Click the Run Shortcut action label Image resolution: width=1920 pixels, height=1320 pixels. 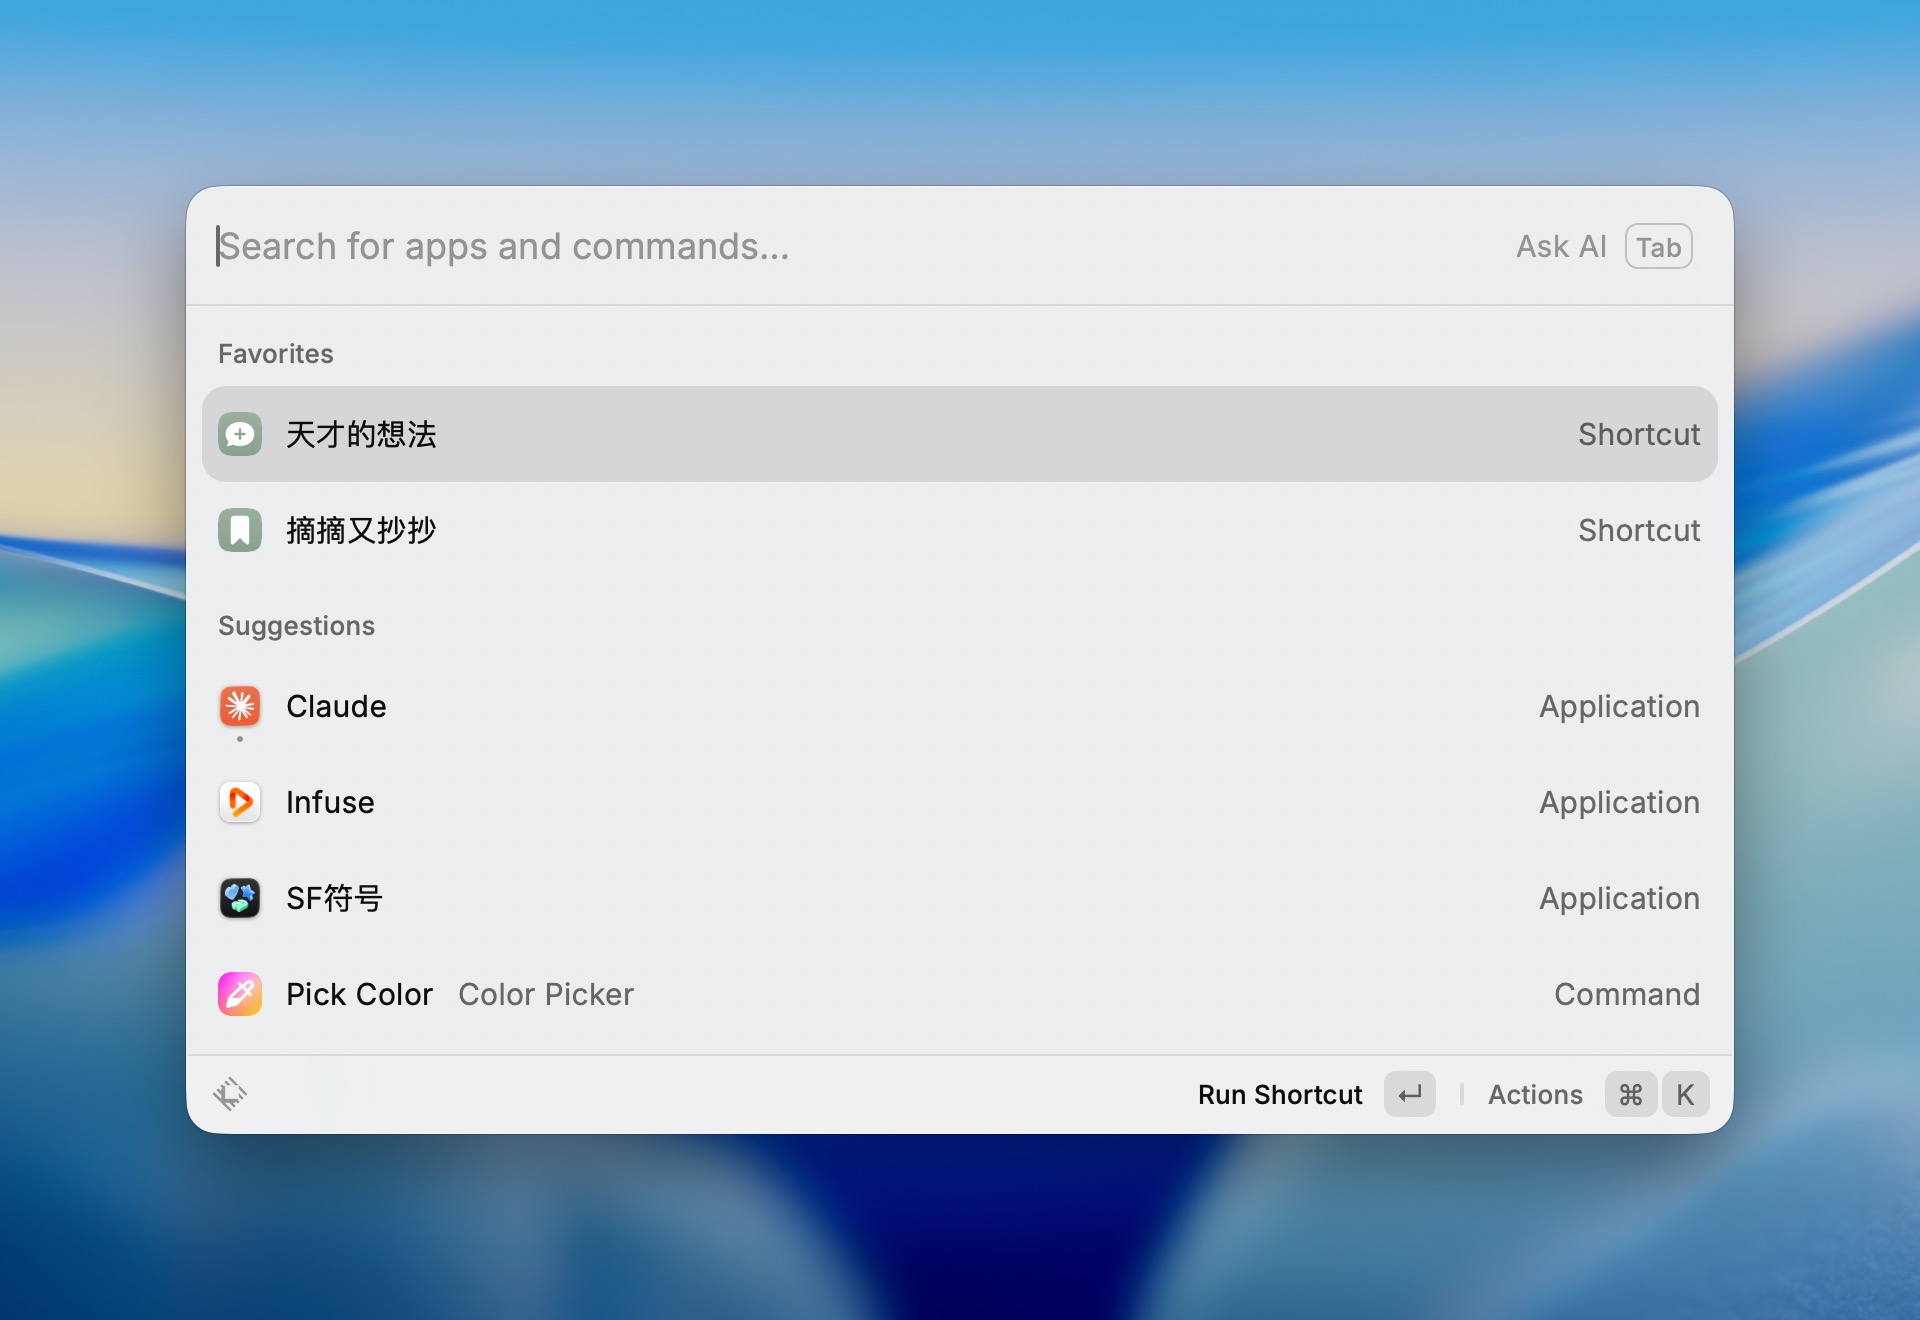pos(1280,1095)
